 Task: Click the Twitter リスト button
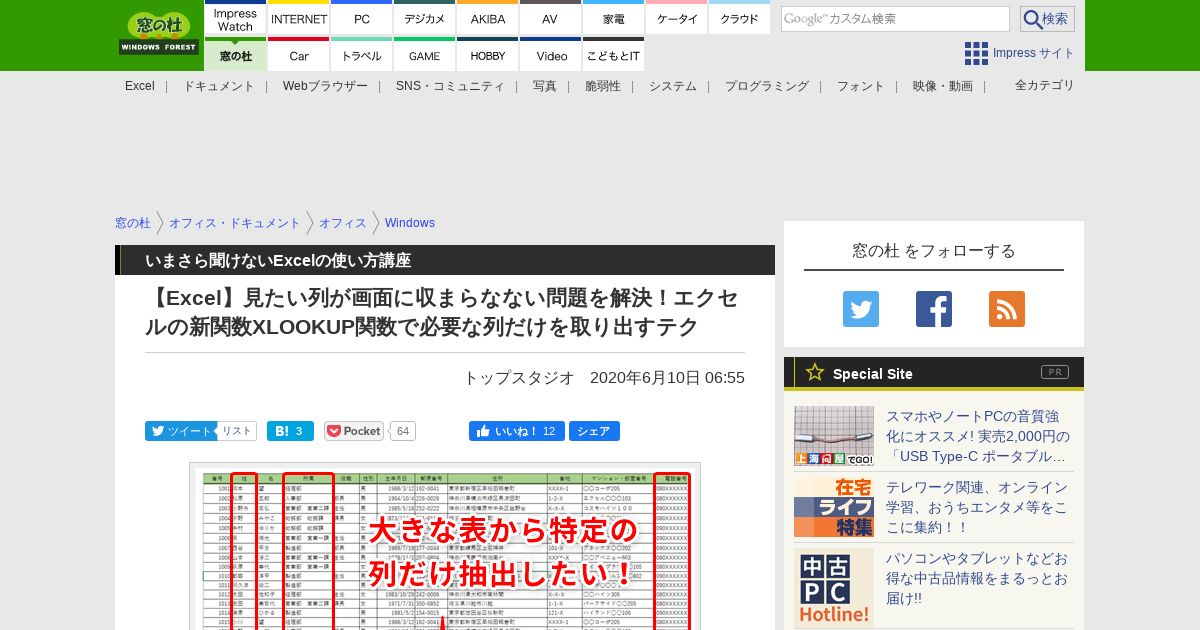(237, 431)
